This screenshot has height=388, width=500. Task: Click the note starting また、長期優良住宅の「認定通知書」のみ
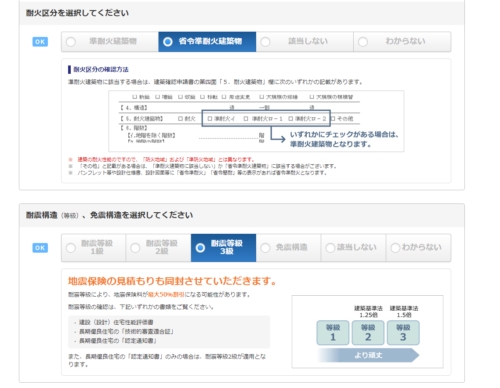tap(167, 360)
